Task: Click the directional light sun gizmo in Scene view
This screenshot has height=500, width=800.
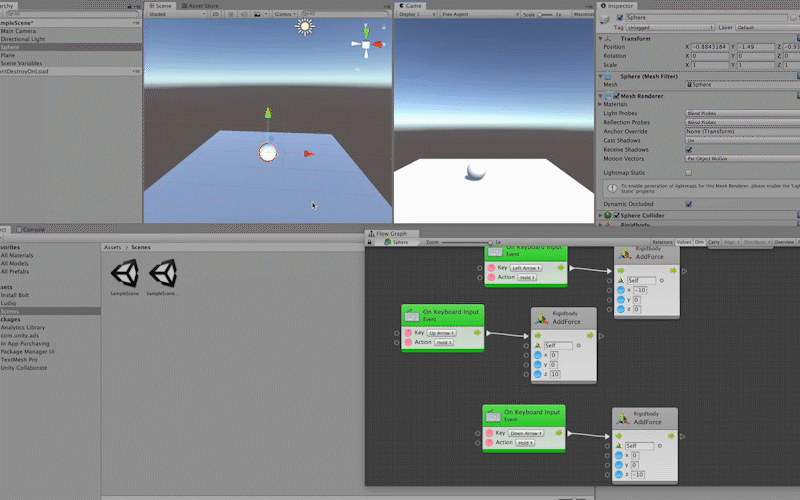Action: pyautogui.click(x=304, y=27)
